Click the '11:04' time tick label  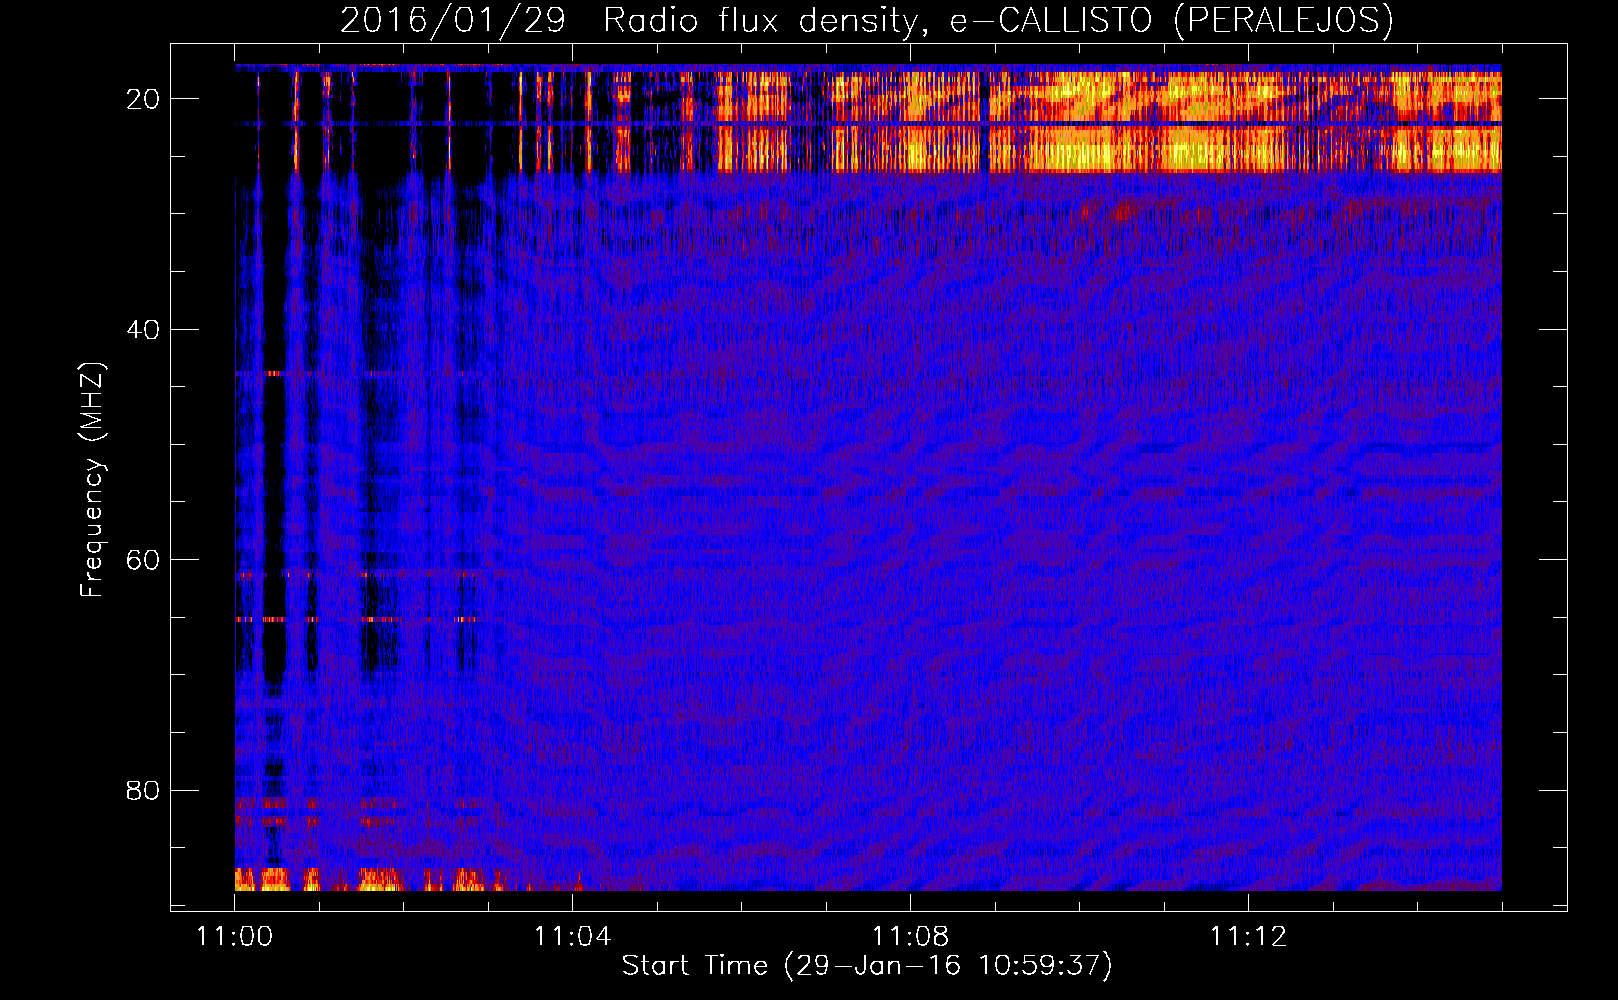[x=572, y=937]
